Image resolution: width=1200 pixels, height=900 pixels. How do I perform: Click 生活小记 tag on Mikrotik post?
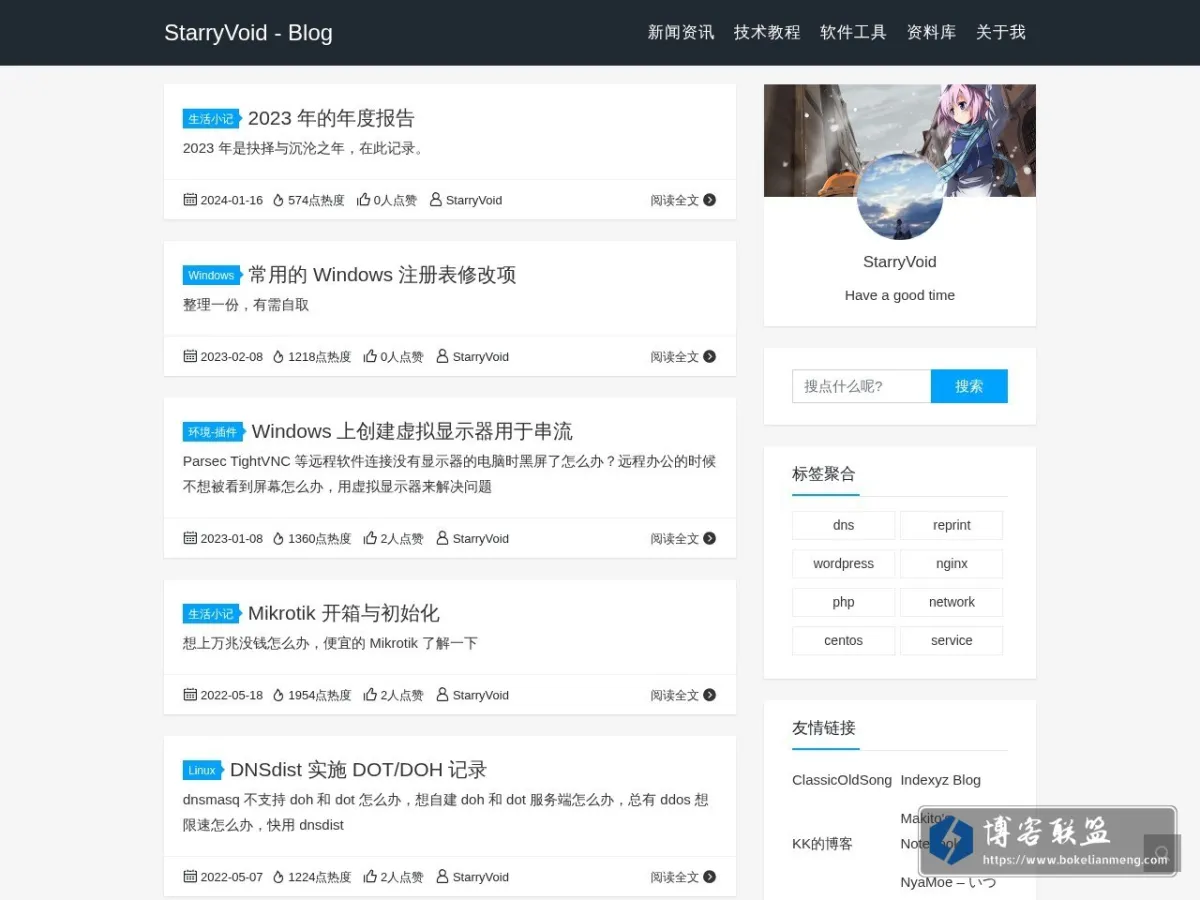click(x=211, y=614)
